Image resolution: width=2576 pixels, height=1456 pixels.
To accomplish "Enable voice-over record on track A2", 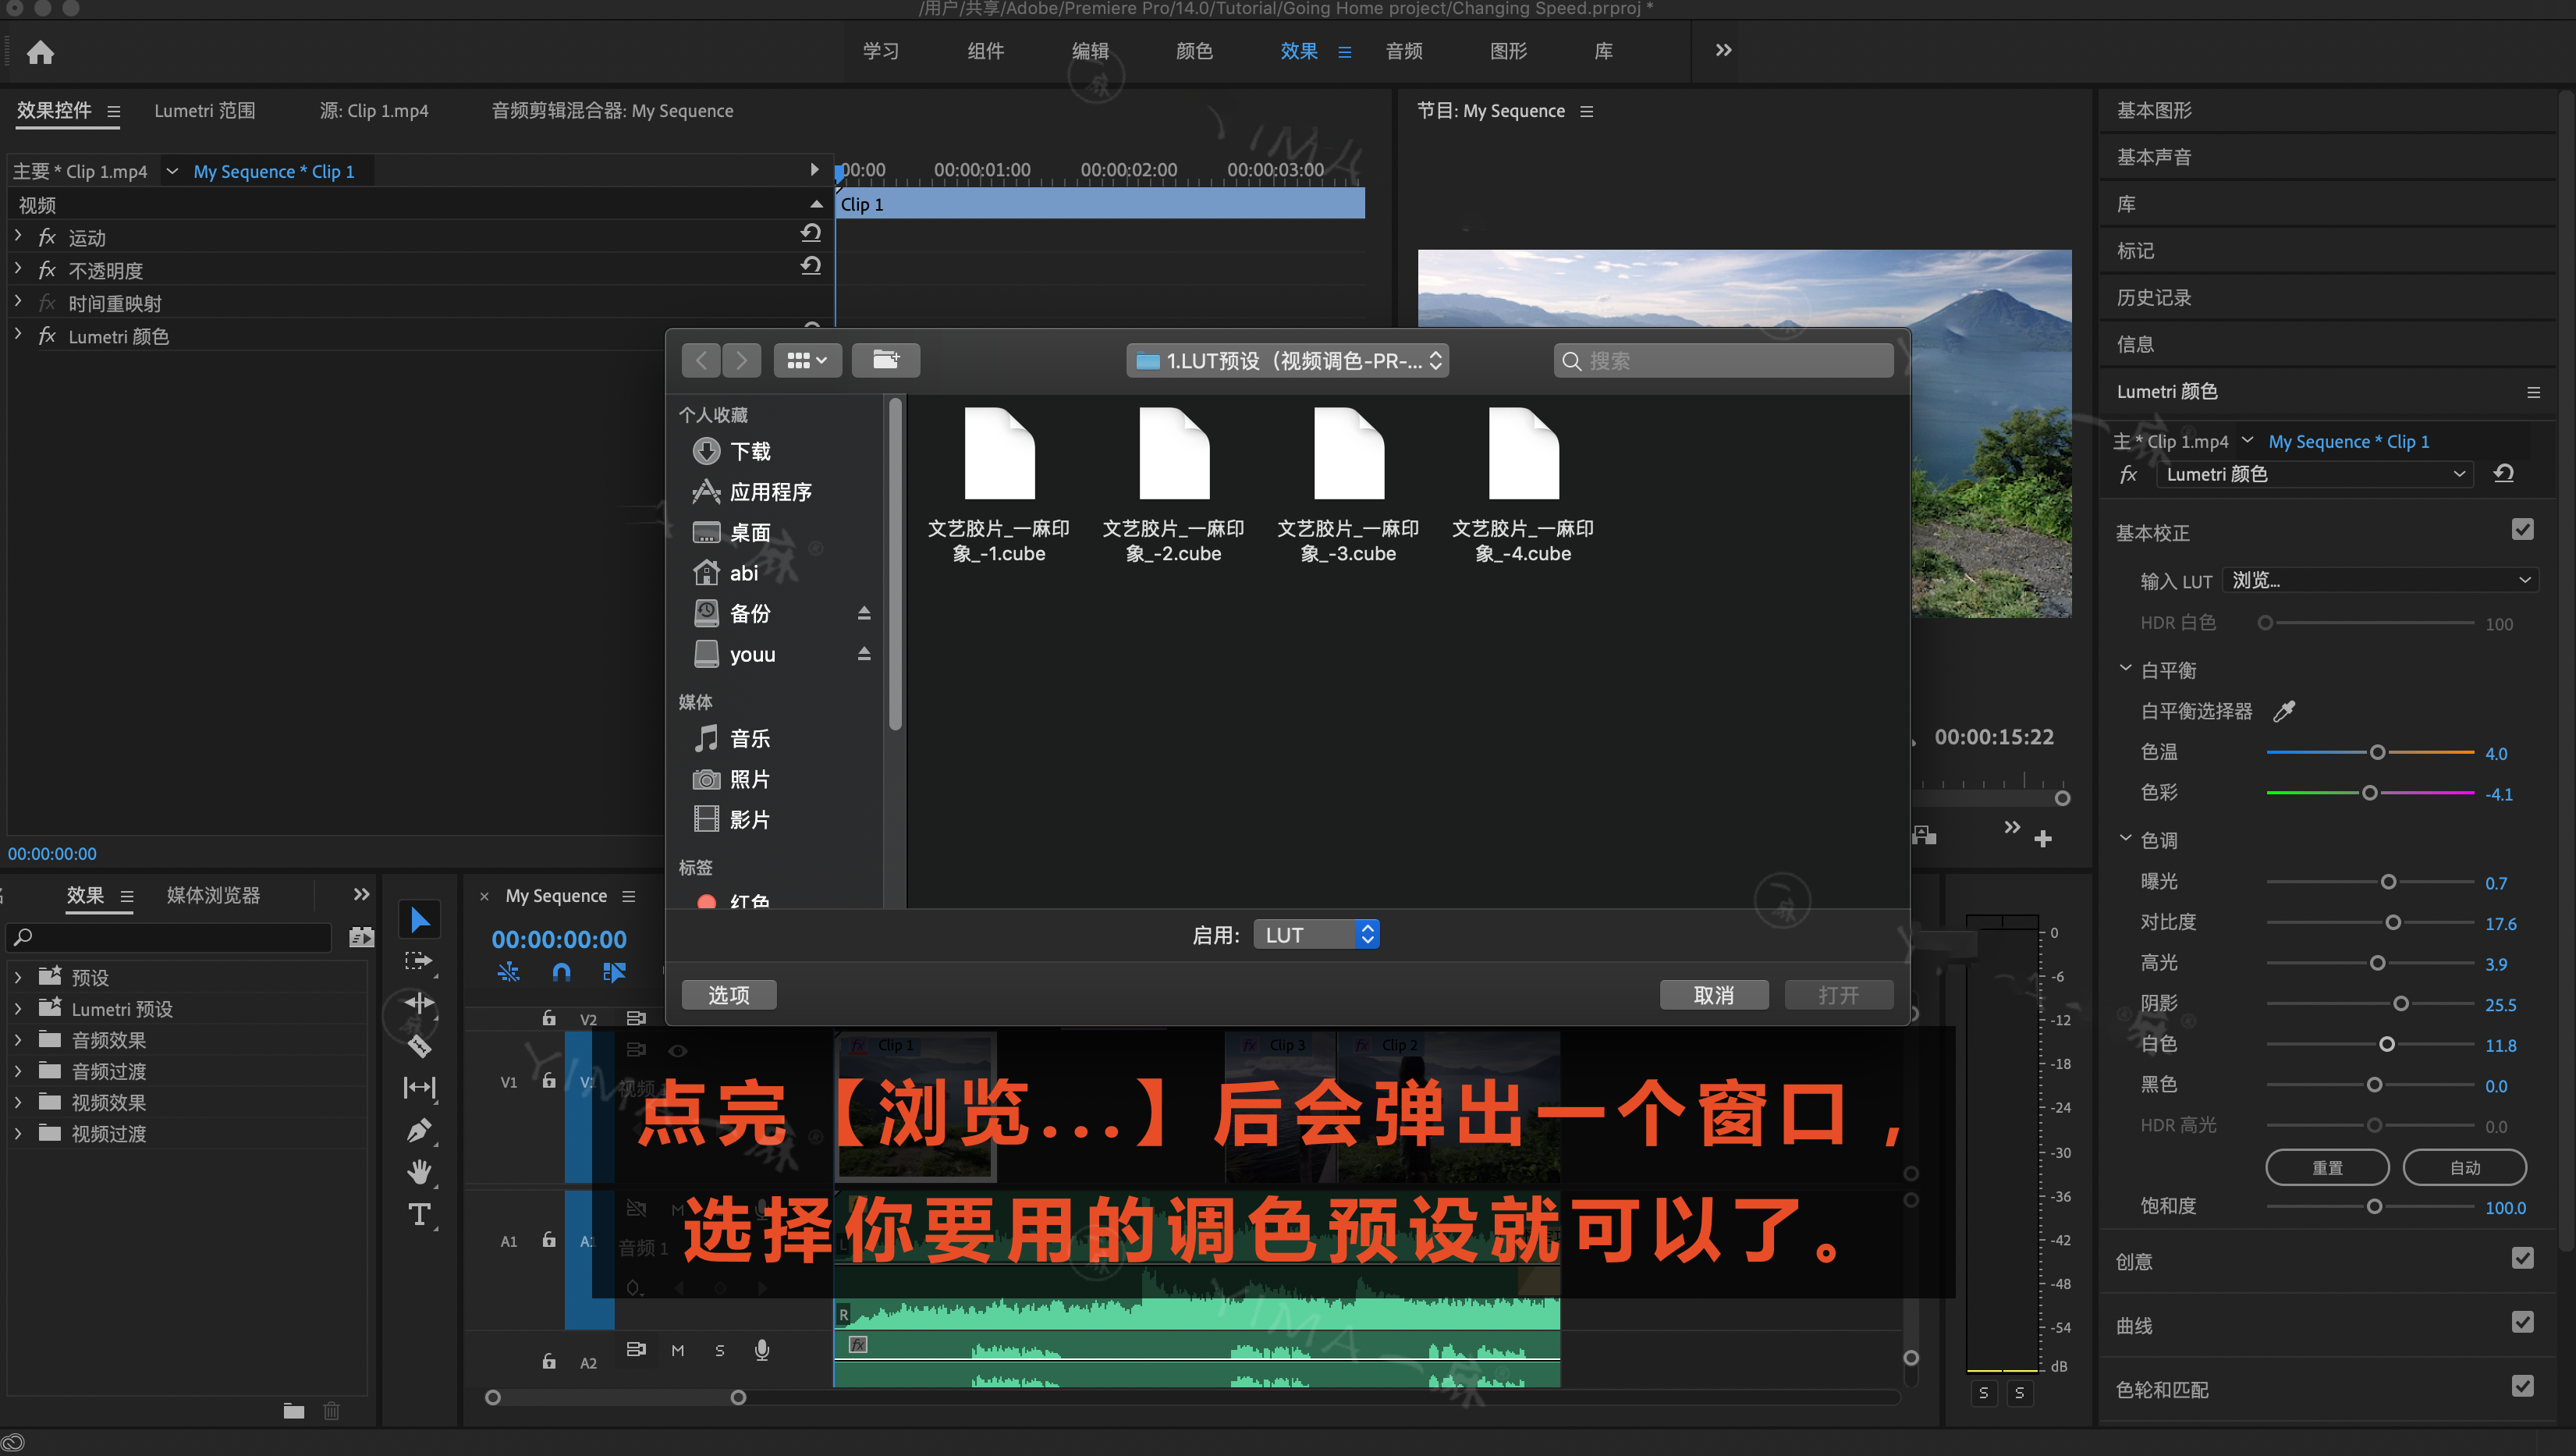I will point(762,1350).
